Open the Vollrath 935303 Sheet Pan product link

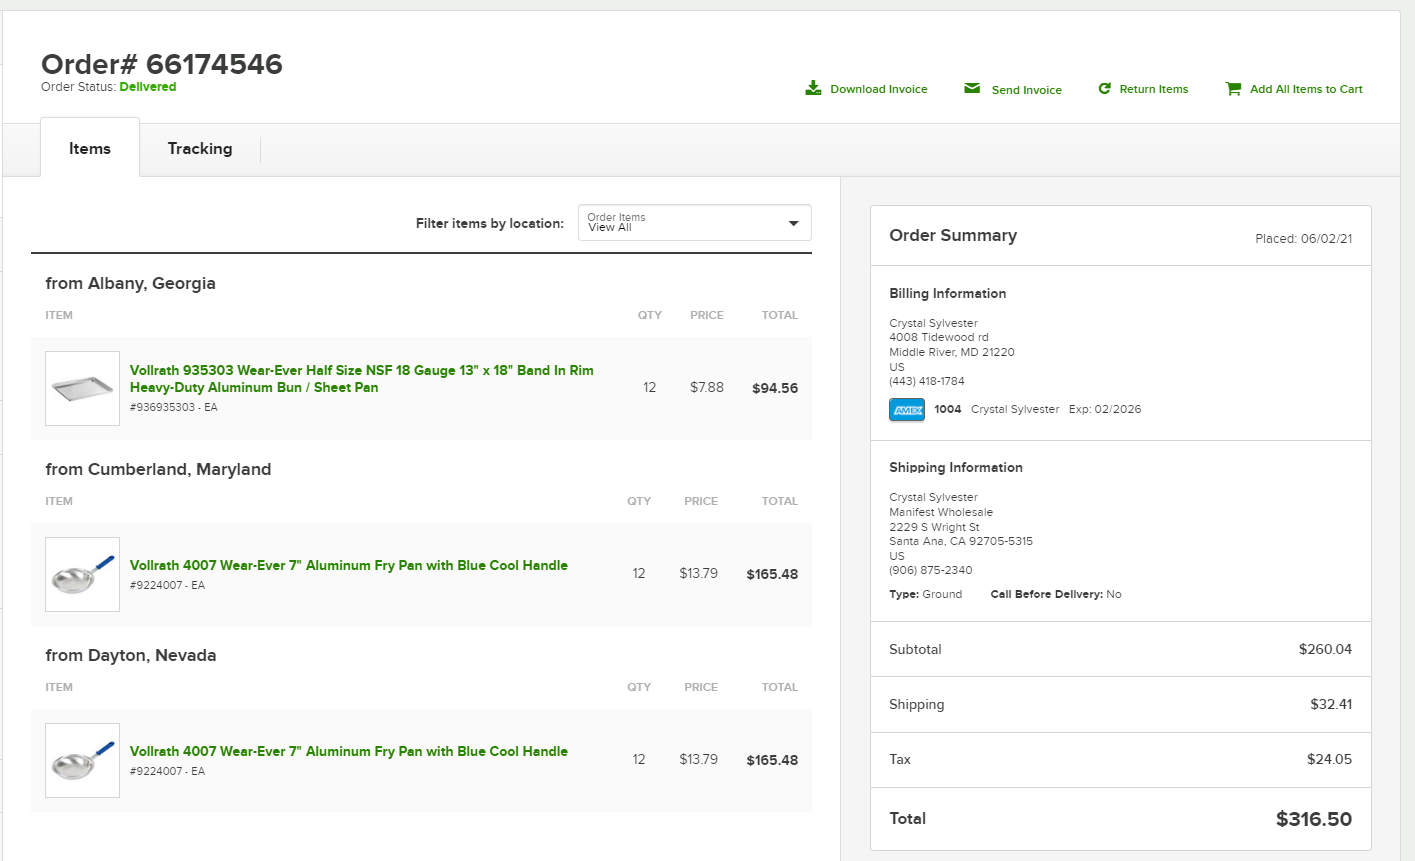coord(362,378)
